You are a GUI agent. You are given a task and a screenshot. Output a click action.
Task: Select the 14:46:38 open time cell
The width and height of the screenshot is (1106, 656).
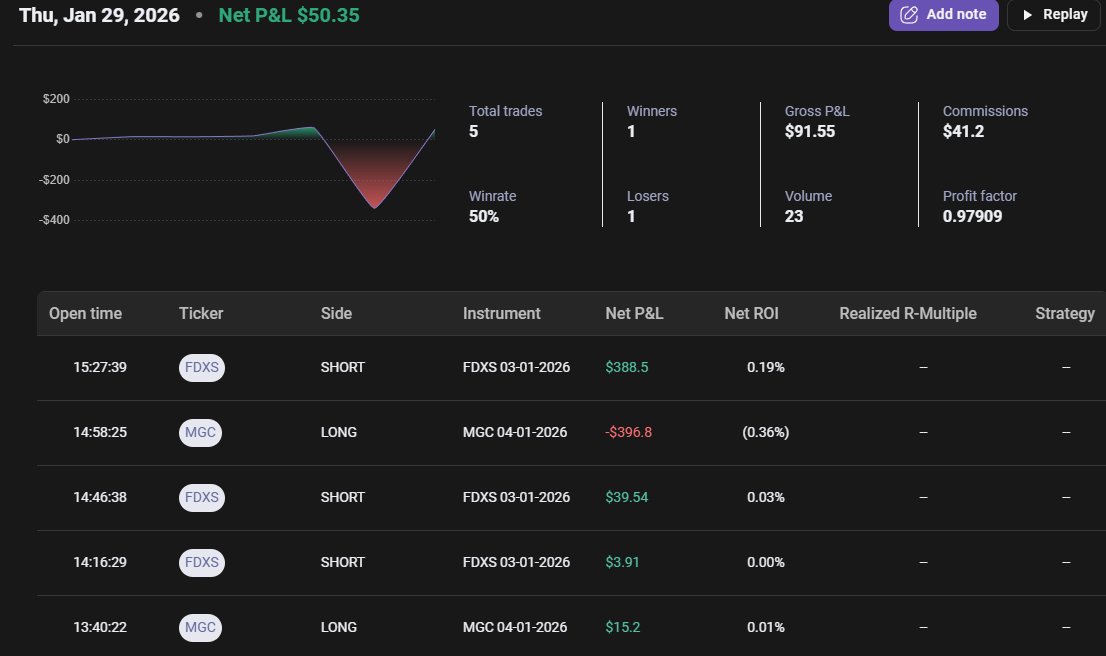tap(100, 497)
